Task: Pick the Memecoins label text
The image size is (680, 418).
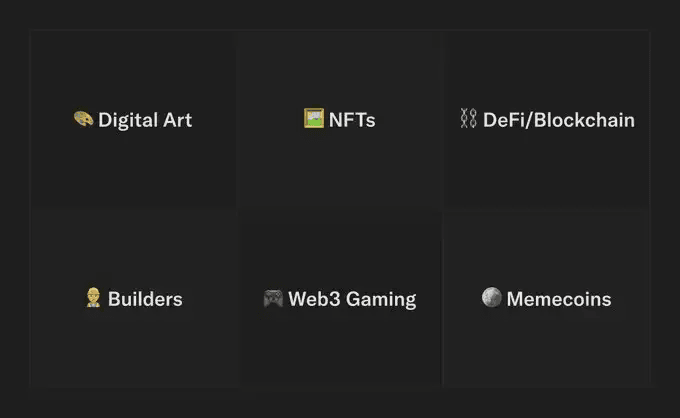Action: pos(559,299)
